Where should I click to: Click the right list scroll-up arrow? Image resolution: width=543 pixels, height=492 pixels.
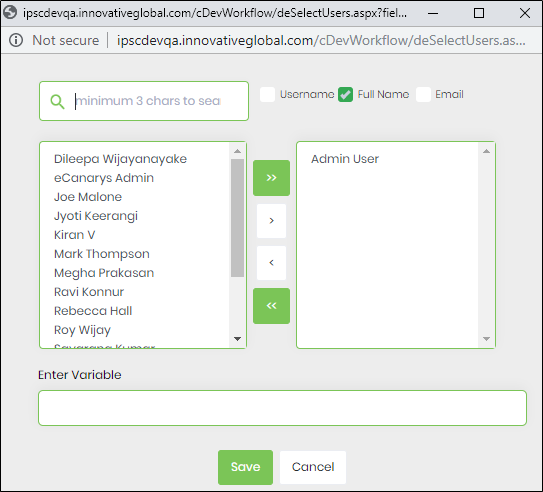point(487,151)
